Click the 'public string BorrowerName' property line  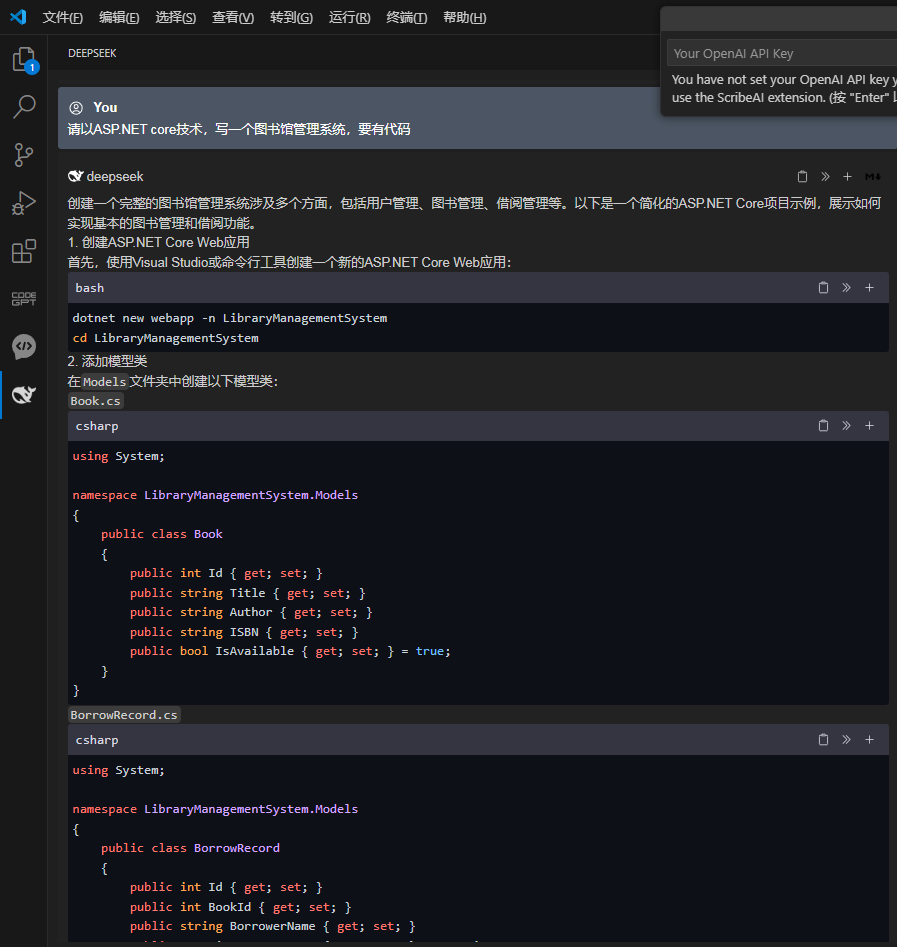coord(272,926)
